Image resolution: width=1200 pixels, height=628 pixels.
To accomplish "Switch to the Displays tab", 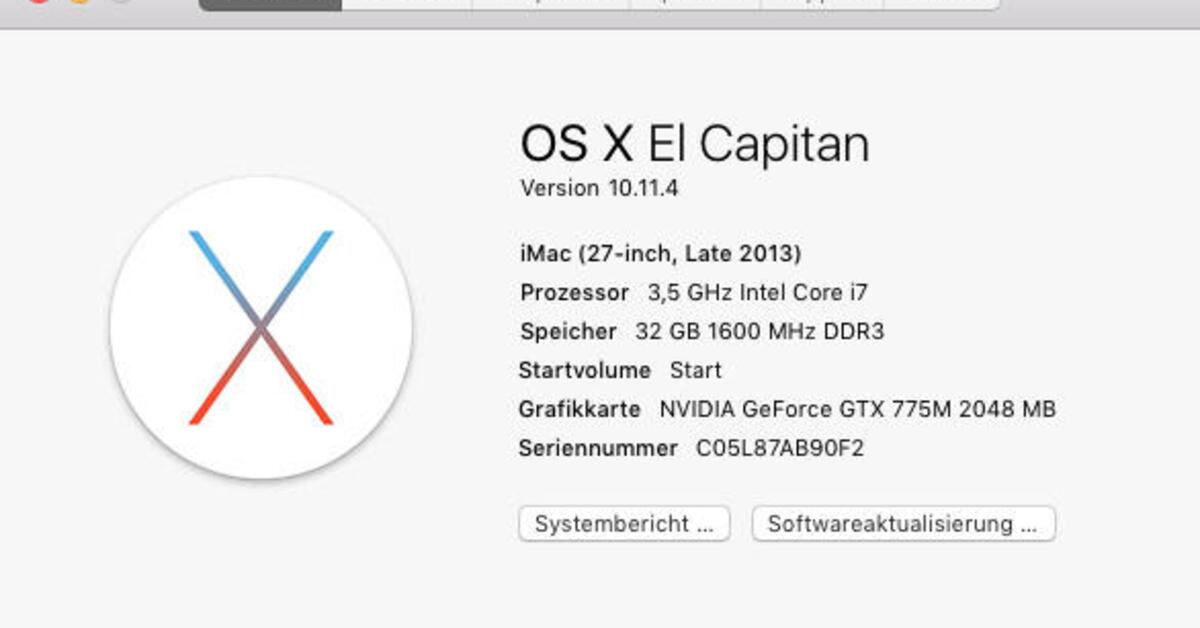I will [x=407, y=3].
